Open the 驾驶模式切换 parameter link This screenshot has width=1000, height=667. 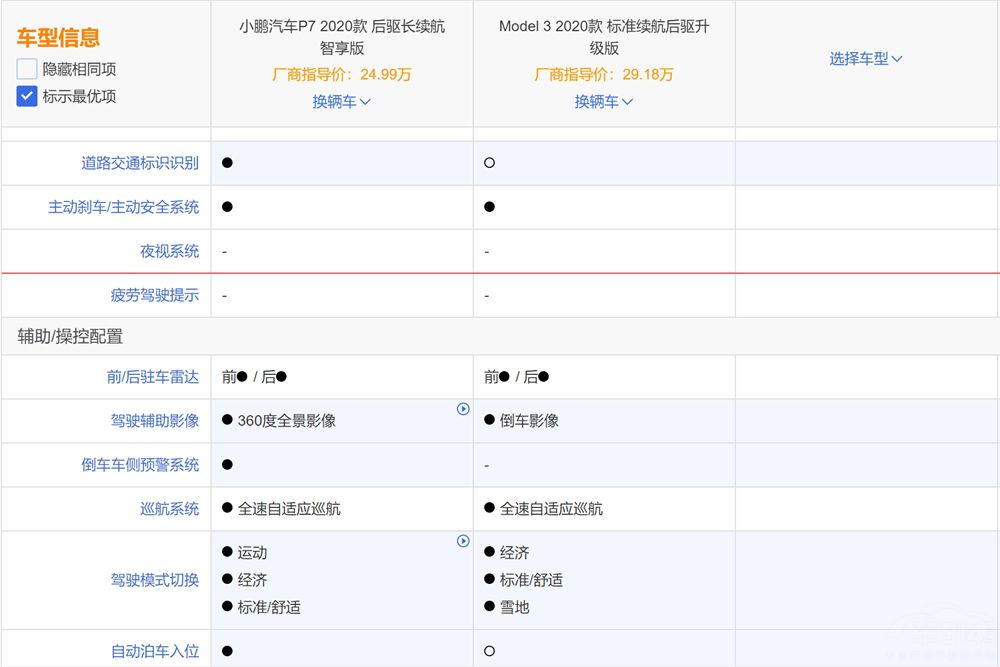[x=155, y=580]
